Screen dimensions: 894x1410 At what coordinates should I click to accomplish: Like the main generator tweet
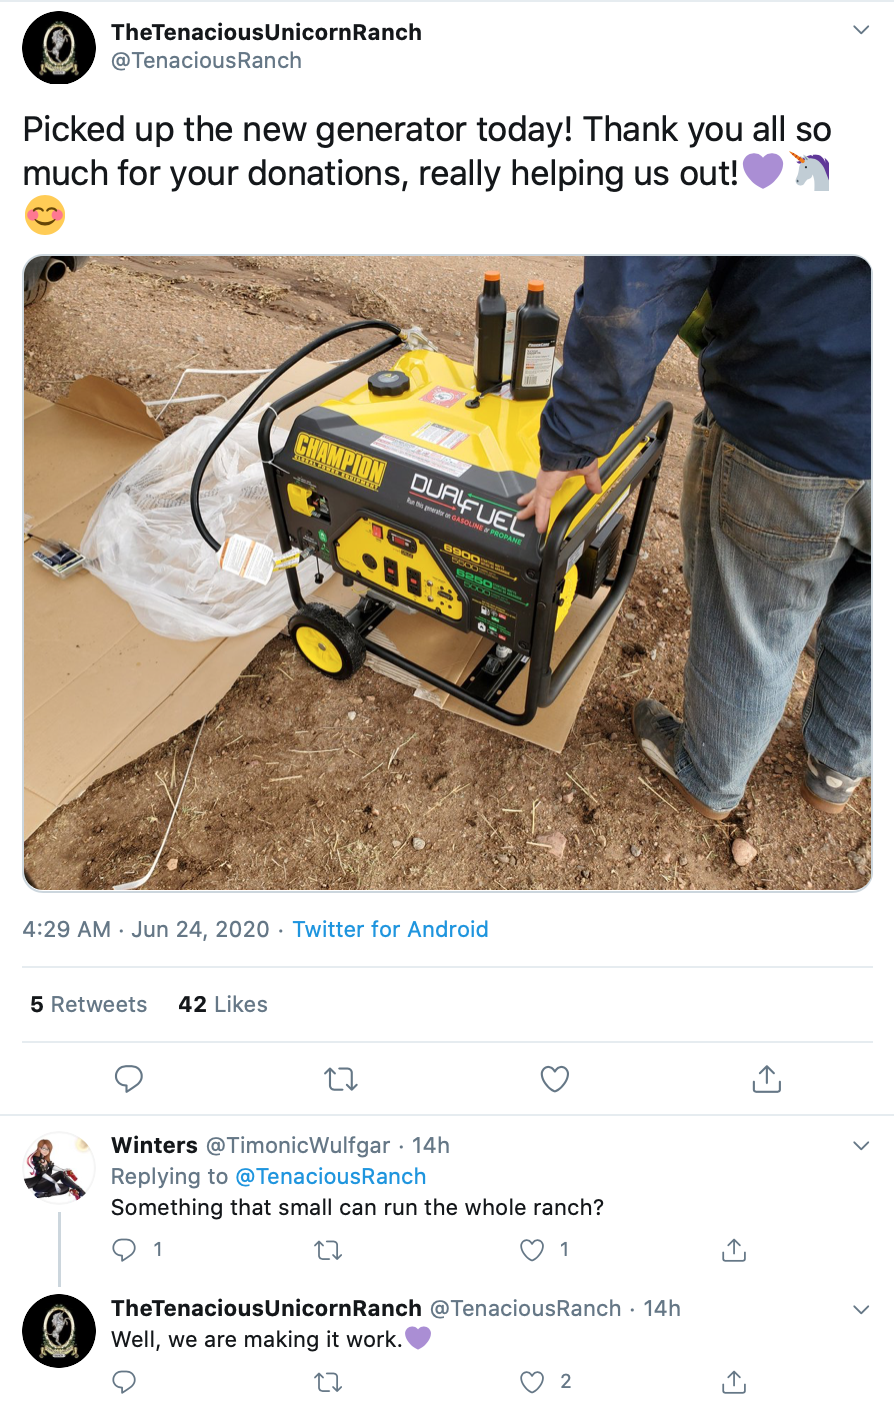pos(554,1079)
